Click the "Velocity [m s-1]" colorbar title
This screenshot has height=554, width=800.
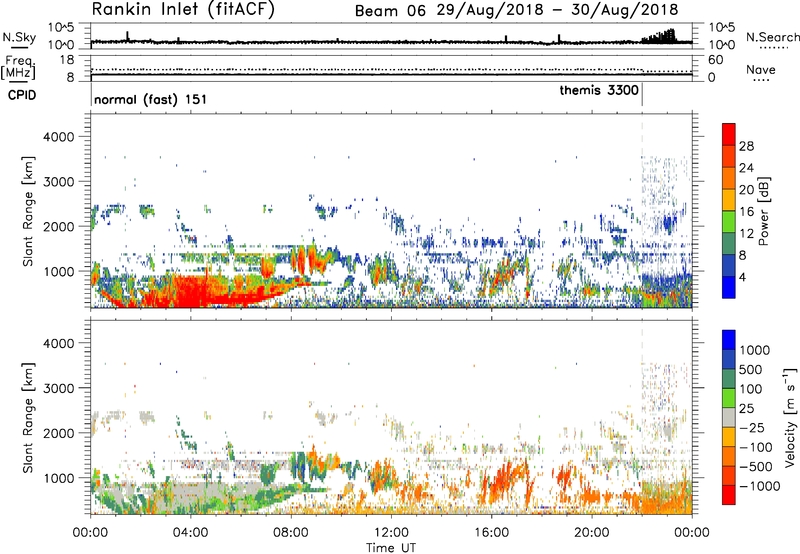pyautogui.click(x=790, y=417)
